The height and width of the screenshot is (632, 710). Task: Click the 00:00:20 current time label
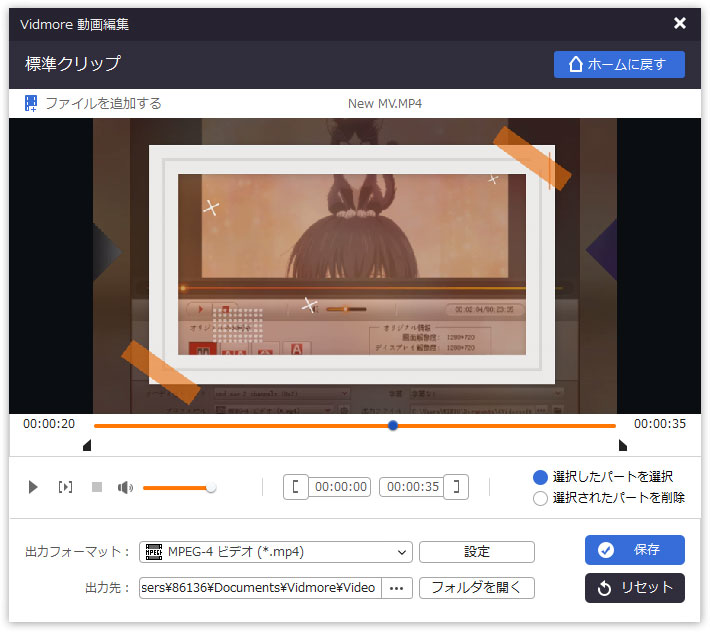click(49, 424)
